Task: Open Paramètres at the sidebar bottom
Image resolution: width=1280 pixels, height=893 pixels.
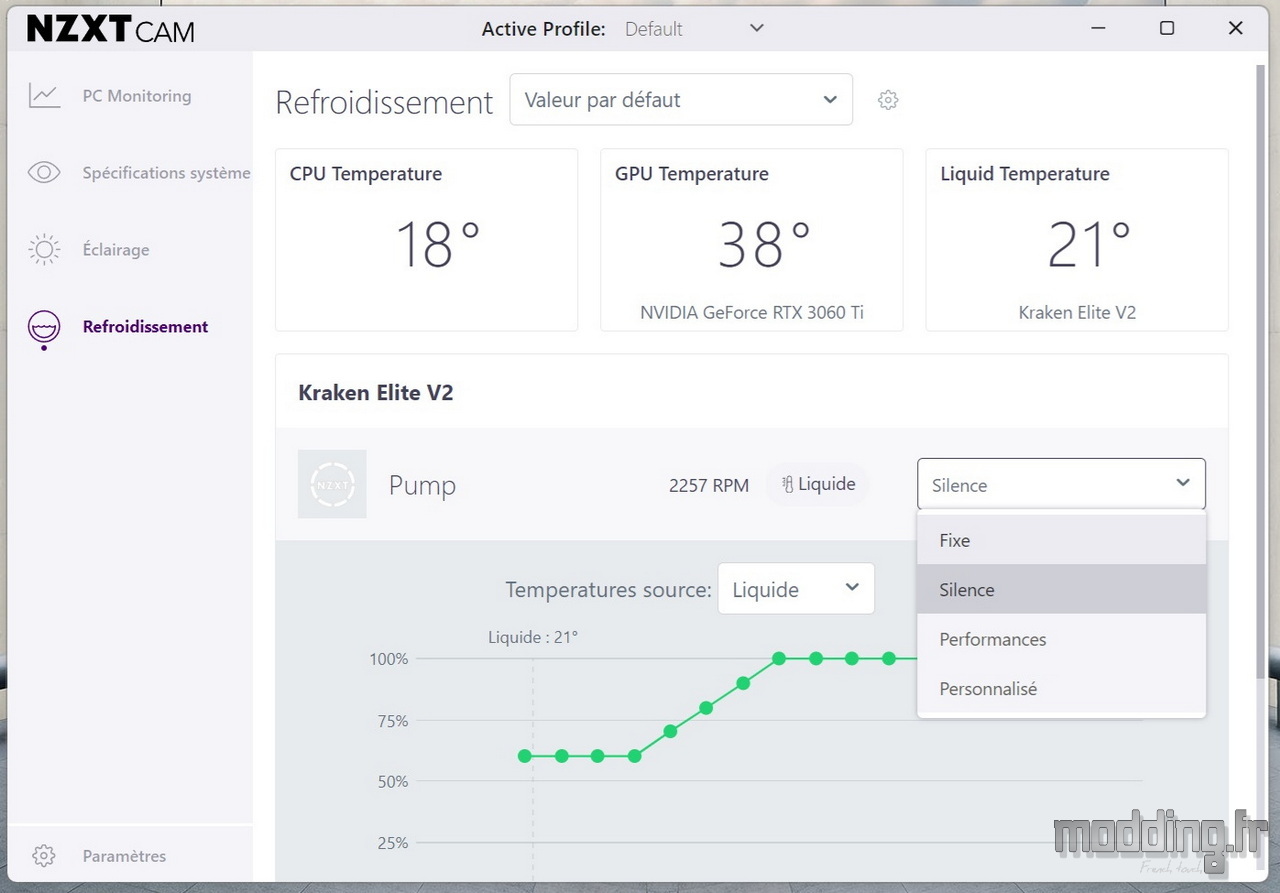Action: [125, 856]
